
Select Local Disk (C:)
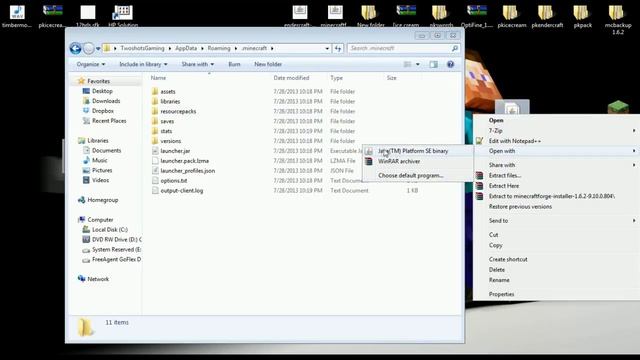pos(110,229)
